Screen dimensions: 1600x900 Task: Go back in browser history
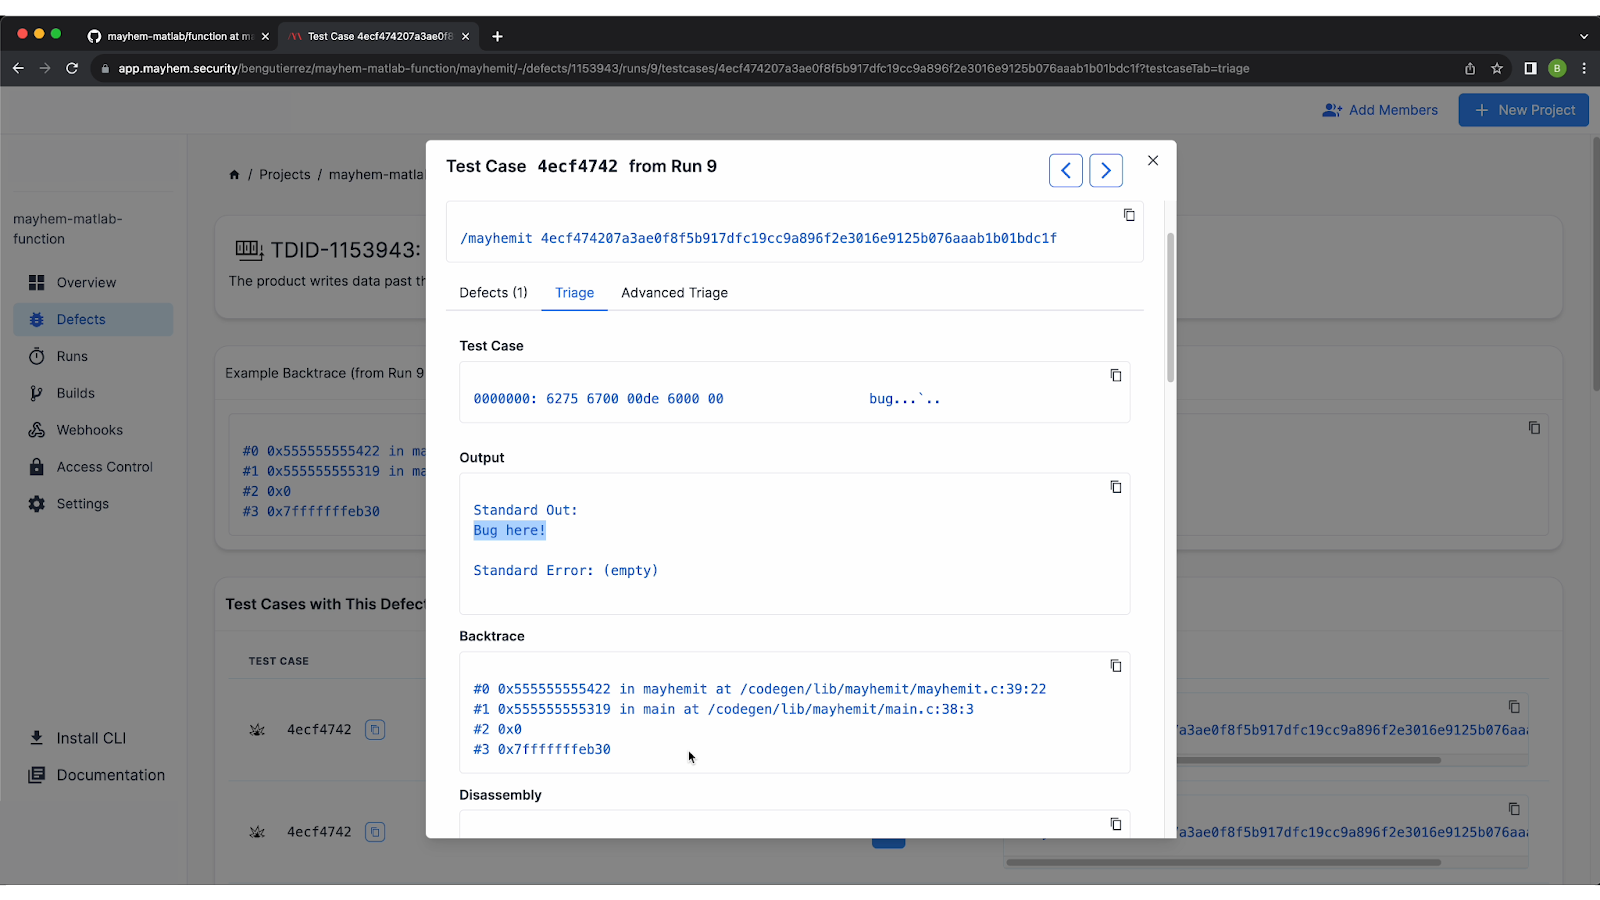(18, 68)
